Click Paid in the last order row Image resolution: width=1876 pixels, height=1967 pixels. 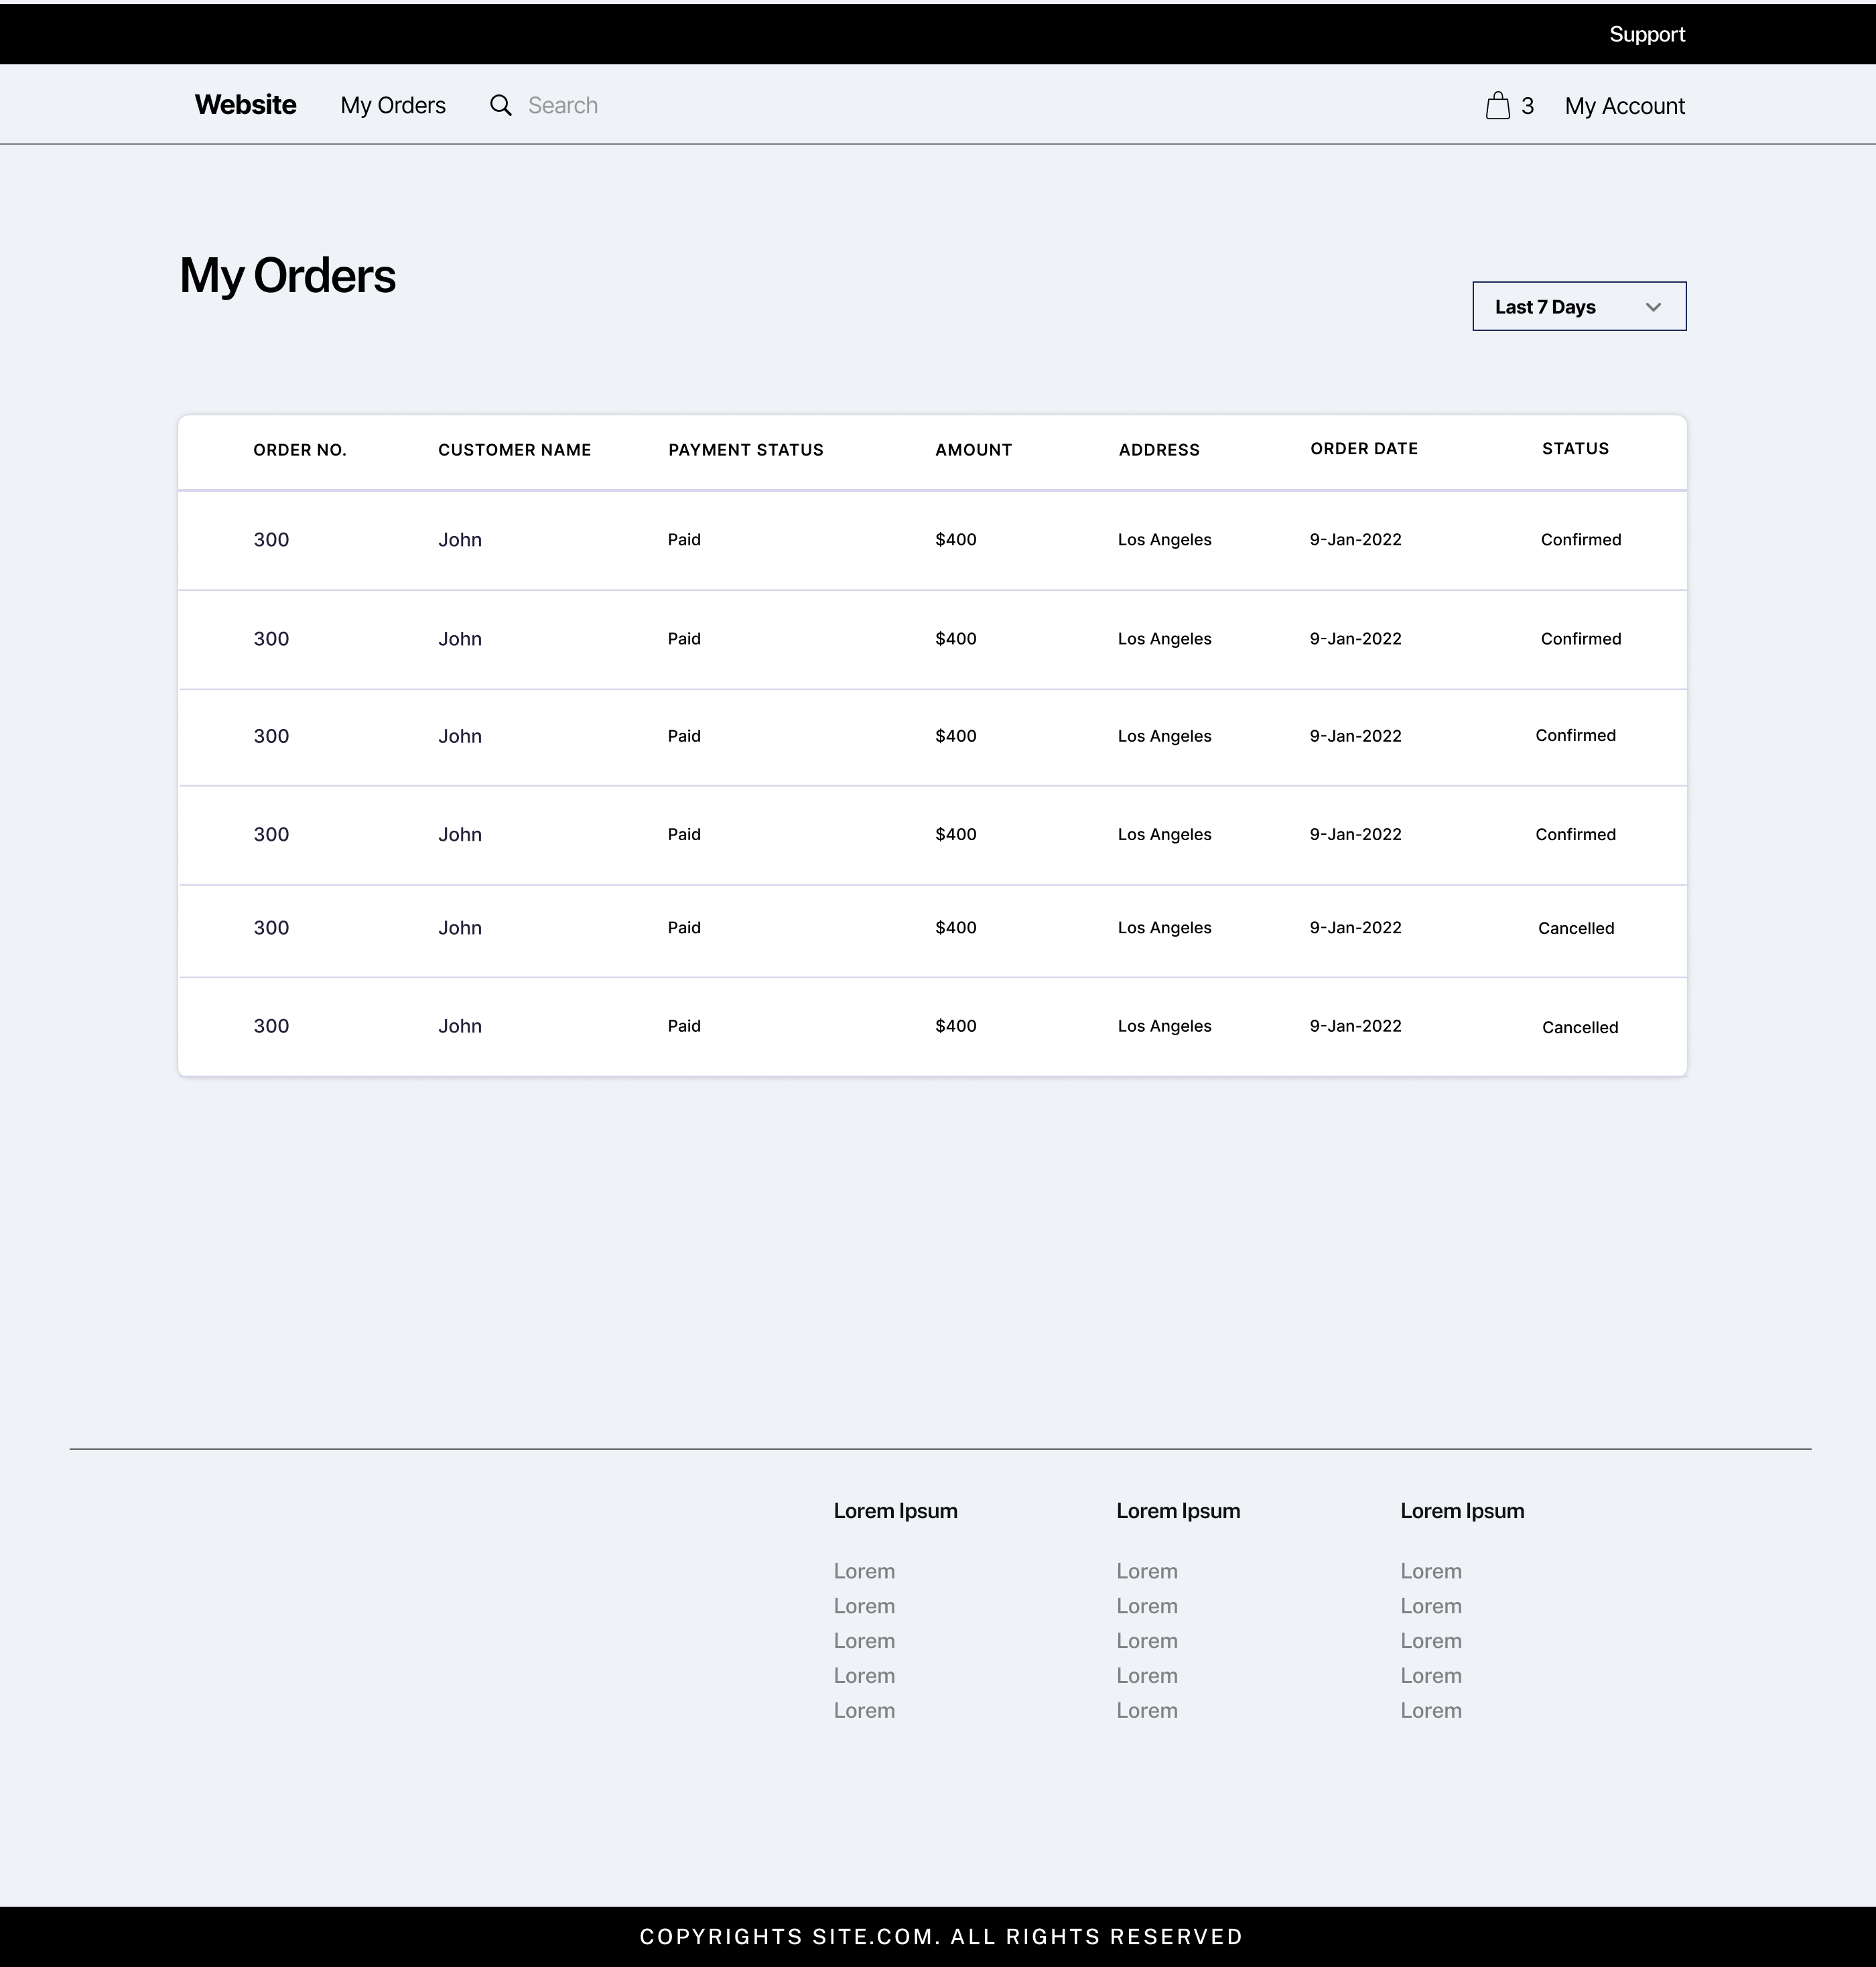pos(684,1027)
